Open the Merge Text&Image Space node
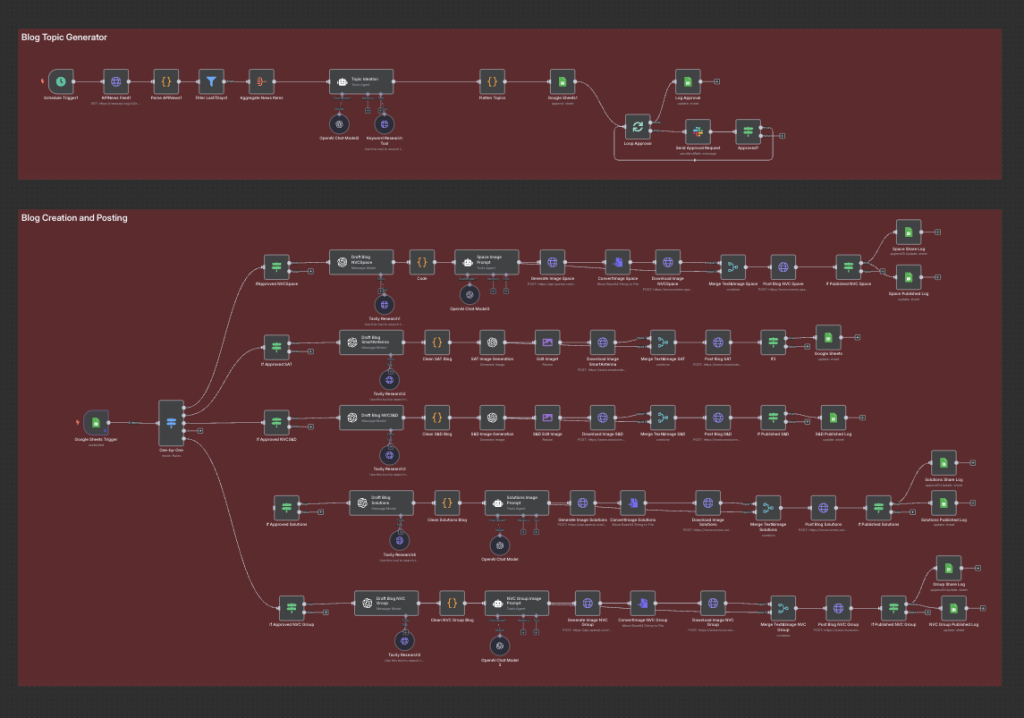Viewport: 1024px width, 718px height. pyautogui.click(x=733, y=267)
